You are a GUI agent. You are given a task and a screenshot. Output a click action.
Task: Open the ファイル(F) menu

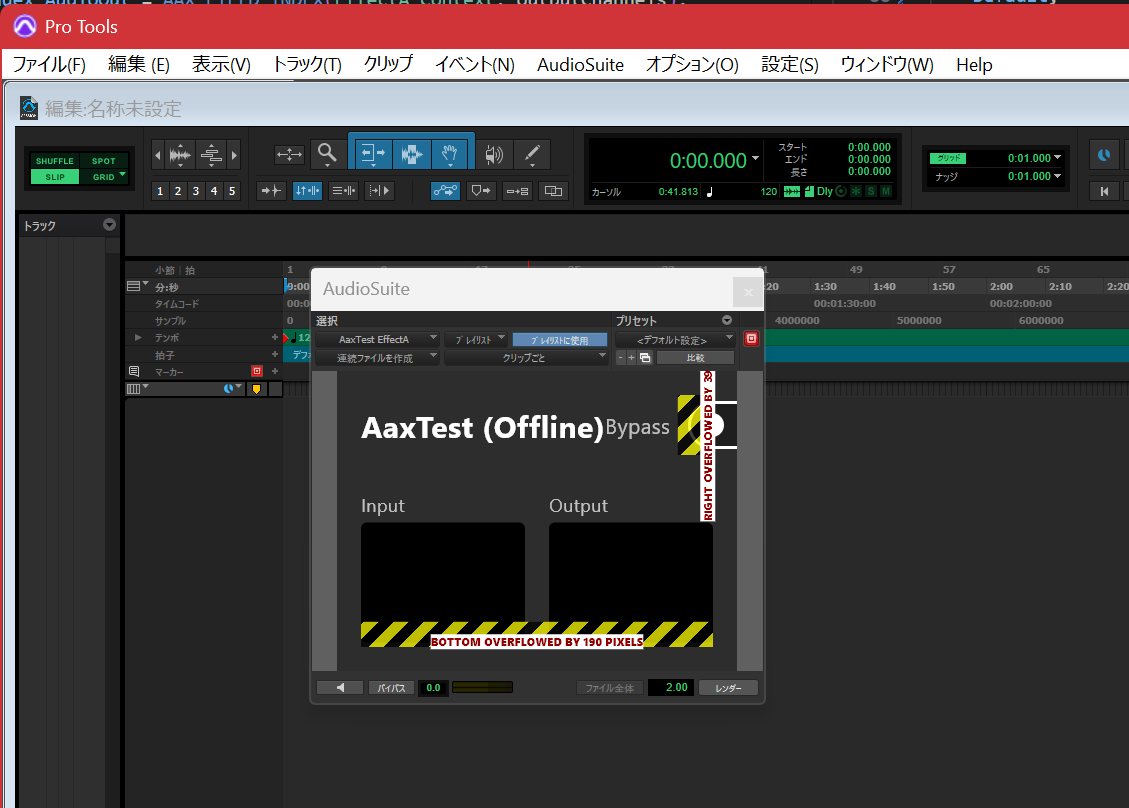pyautogui.click(x=49, y=65)
